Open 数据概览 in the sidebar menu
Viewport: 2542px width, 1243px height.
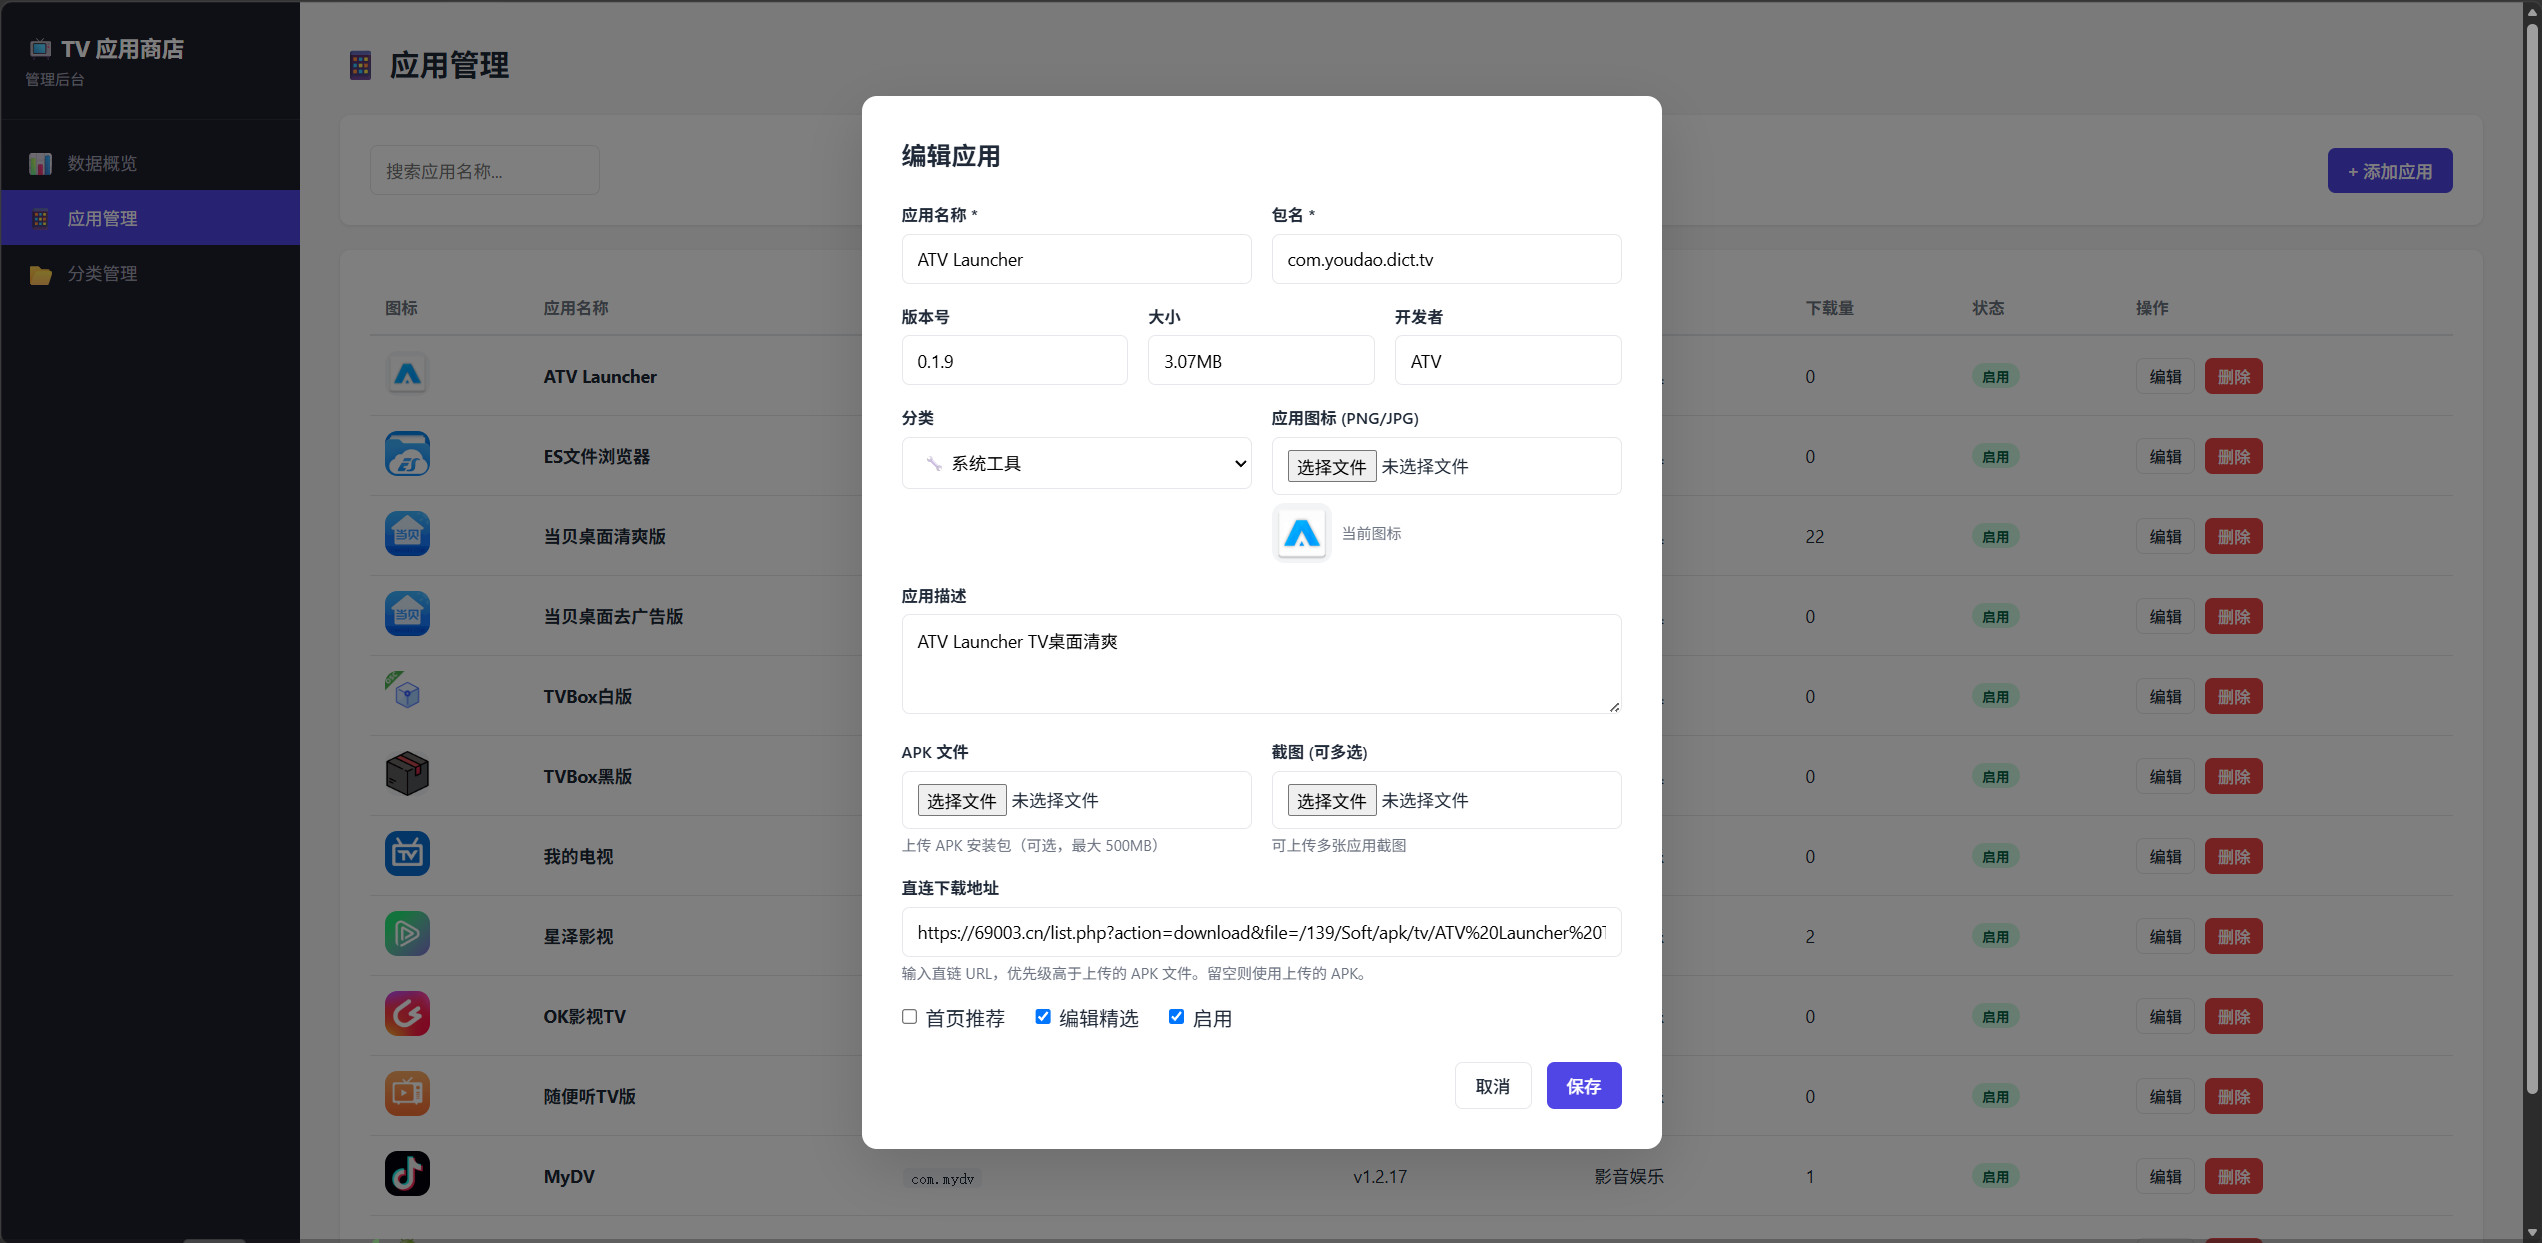pyautogui.click(x=150, y=163)
